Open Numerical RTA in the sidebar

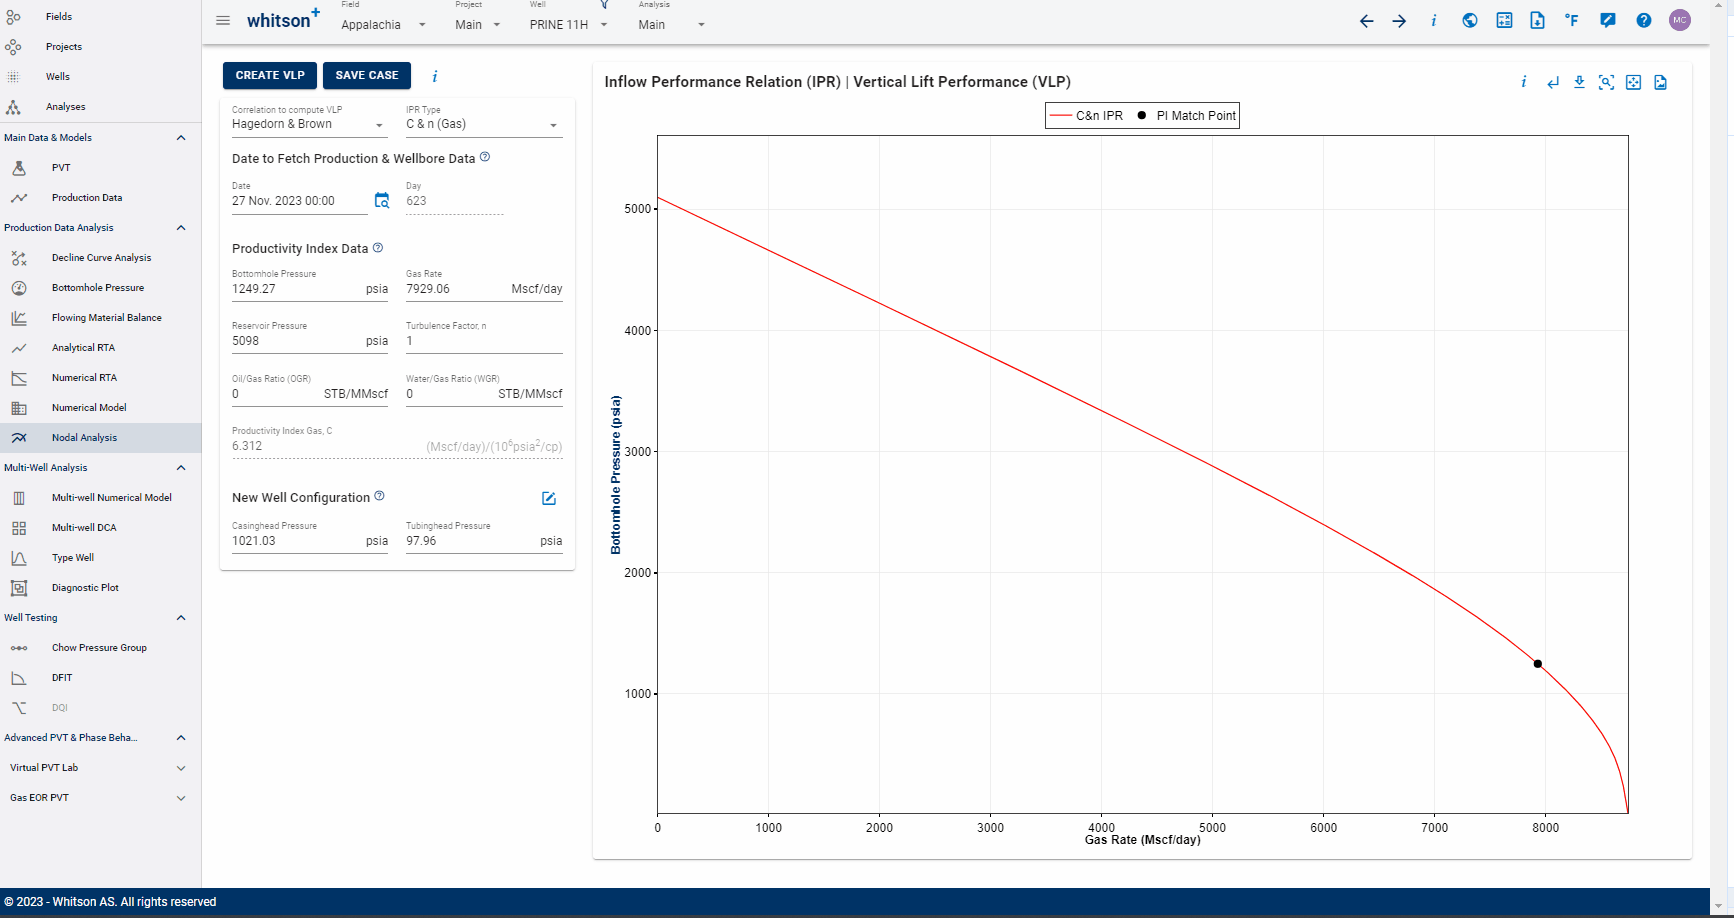[x=100, y=378]
